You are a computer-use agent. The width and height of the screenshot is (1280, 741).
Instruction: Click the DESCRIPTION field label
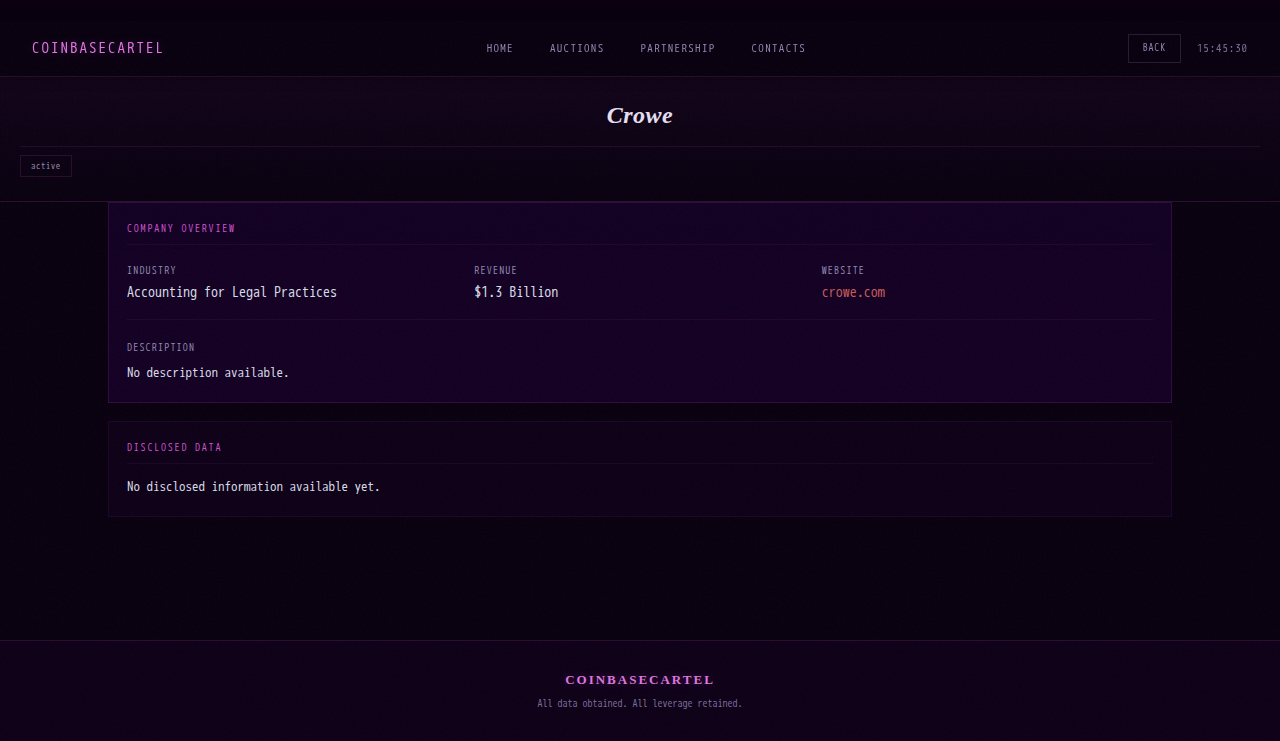[x=161, y=348]
